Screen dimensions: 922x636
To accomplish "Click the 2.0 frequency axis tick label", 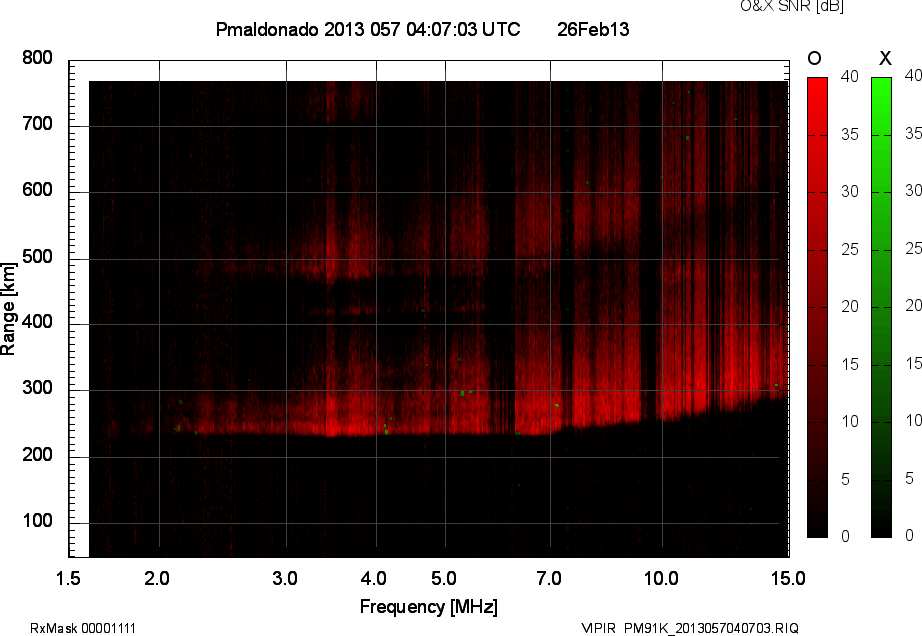I will (157, 578).
